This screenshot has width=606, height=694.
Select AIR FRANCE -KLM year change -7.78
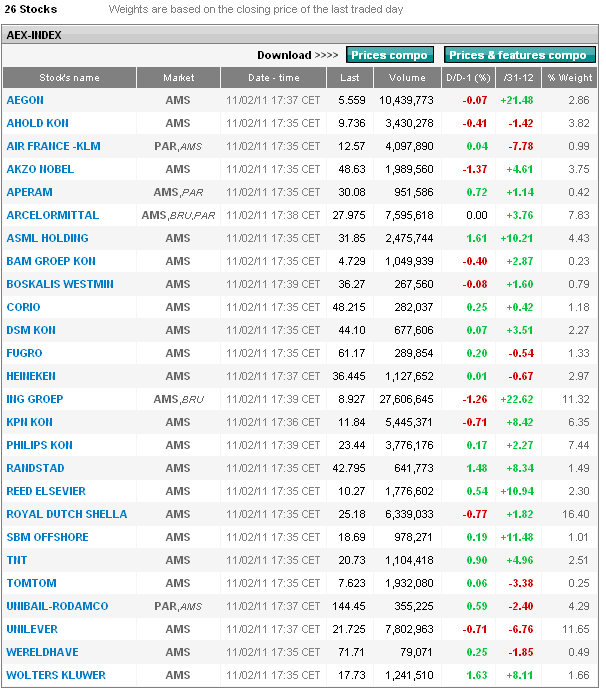tap(521, 147)
